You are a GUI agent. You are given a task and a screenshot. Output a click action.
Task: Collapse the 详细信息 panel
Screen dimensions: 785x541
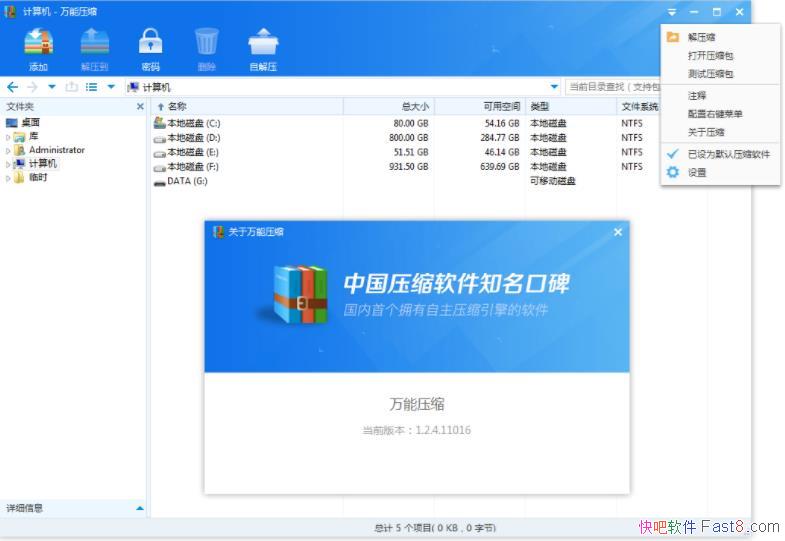coord(139,508)
